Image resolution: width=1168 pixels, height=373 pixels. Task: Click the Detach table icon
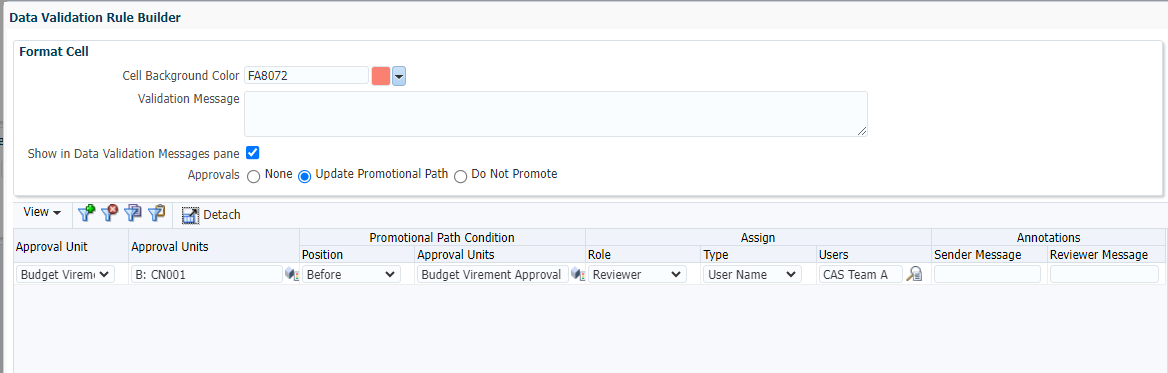click(x=190, y=215)
